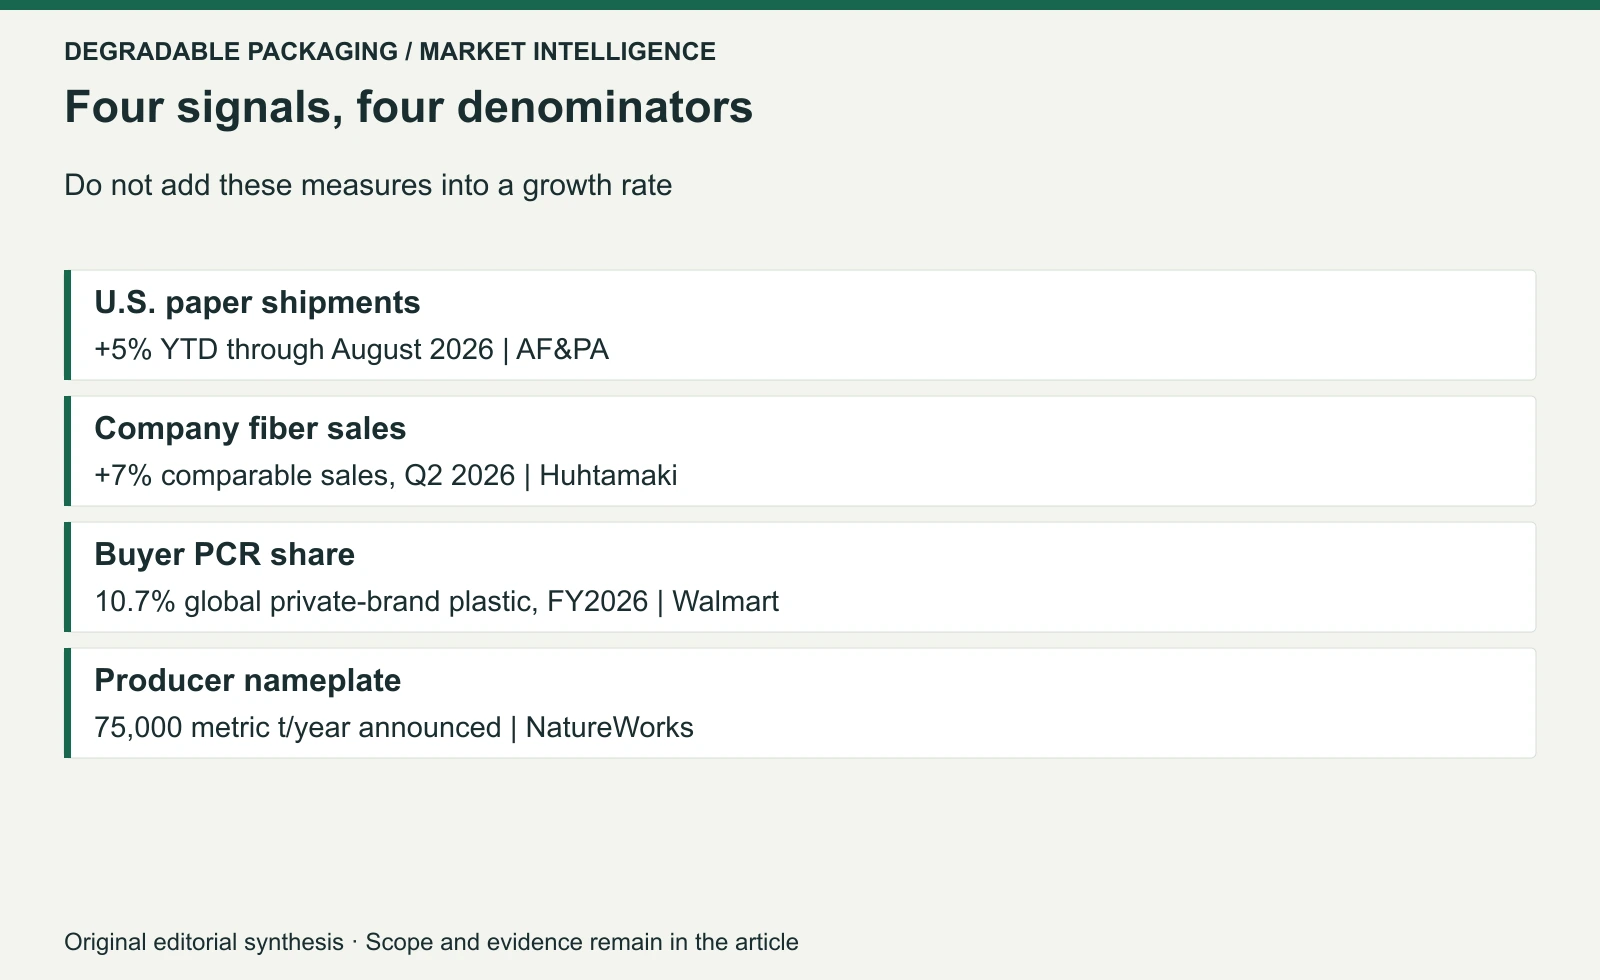The image size is (1600, 980).
Task: Click the subtitle about not adding measures
Action: click(368, 186)
